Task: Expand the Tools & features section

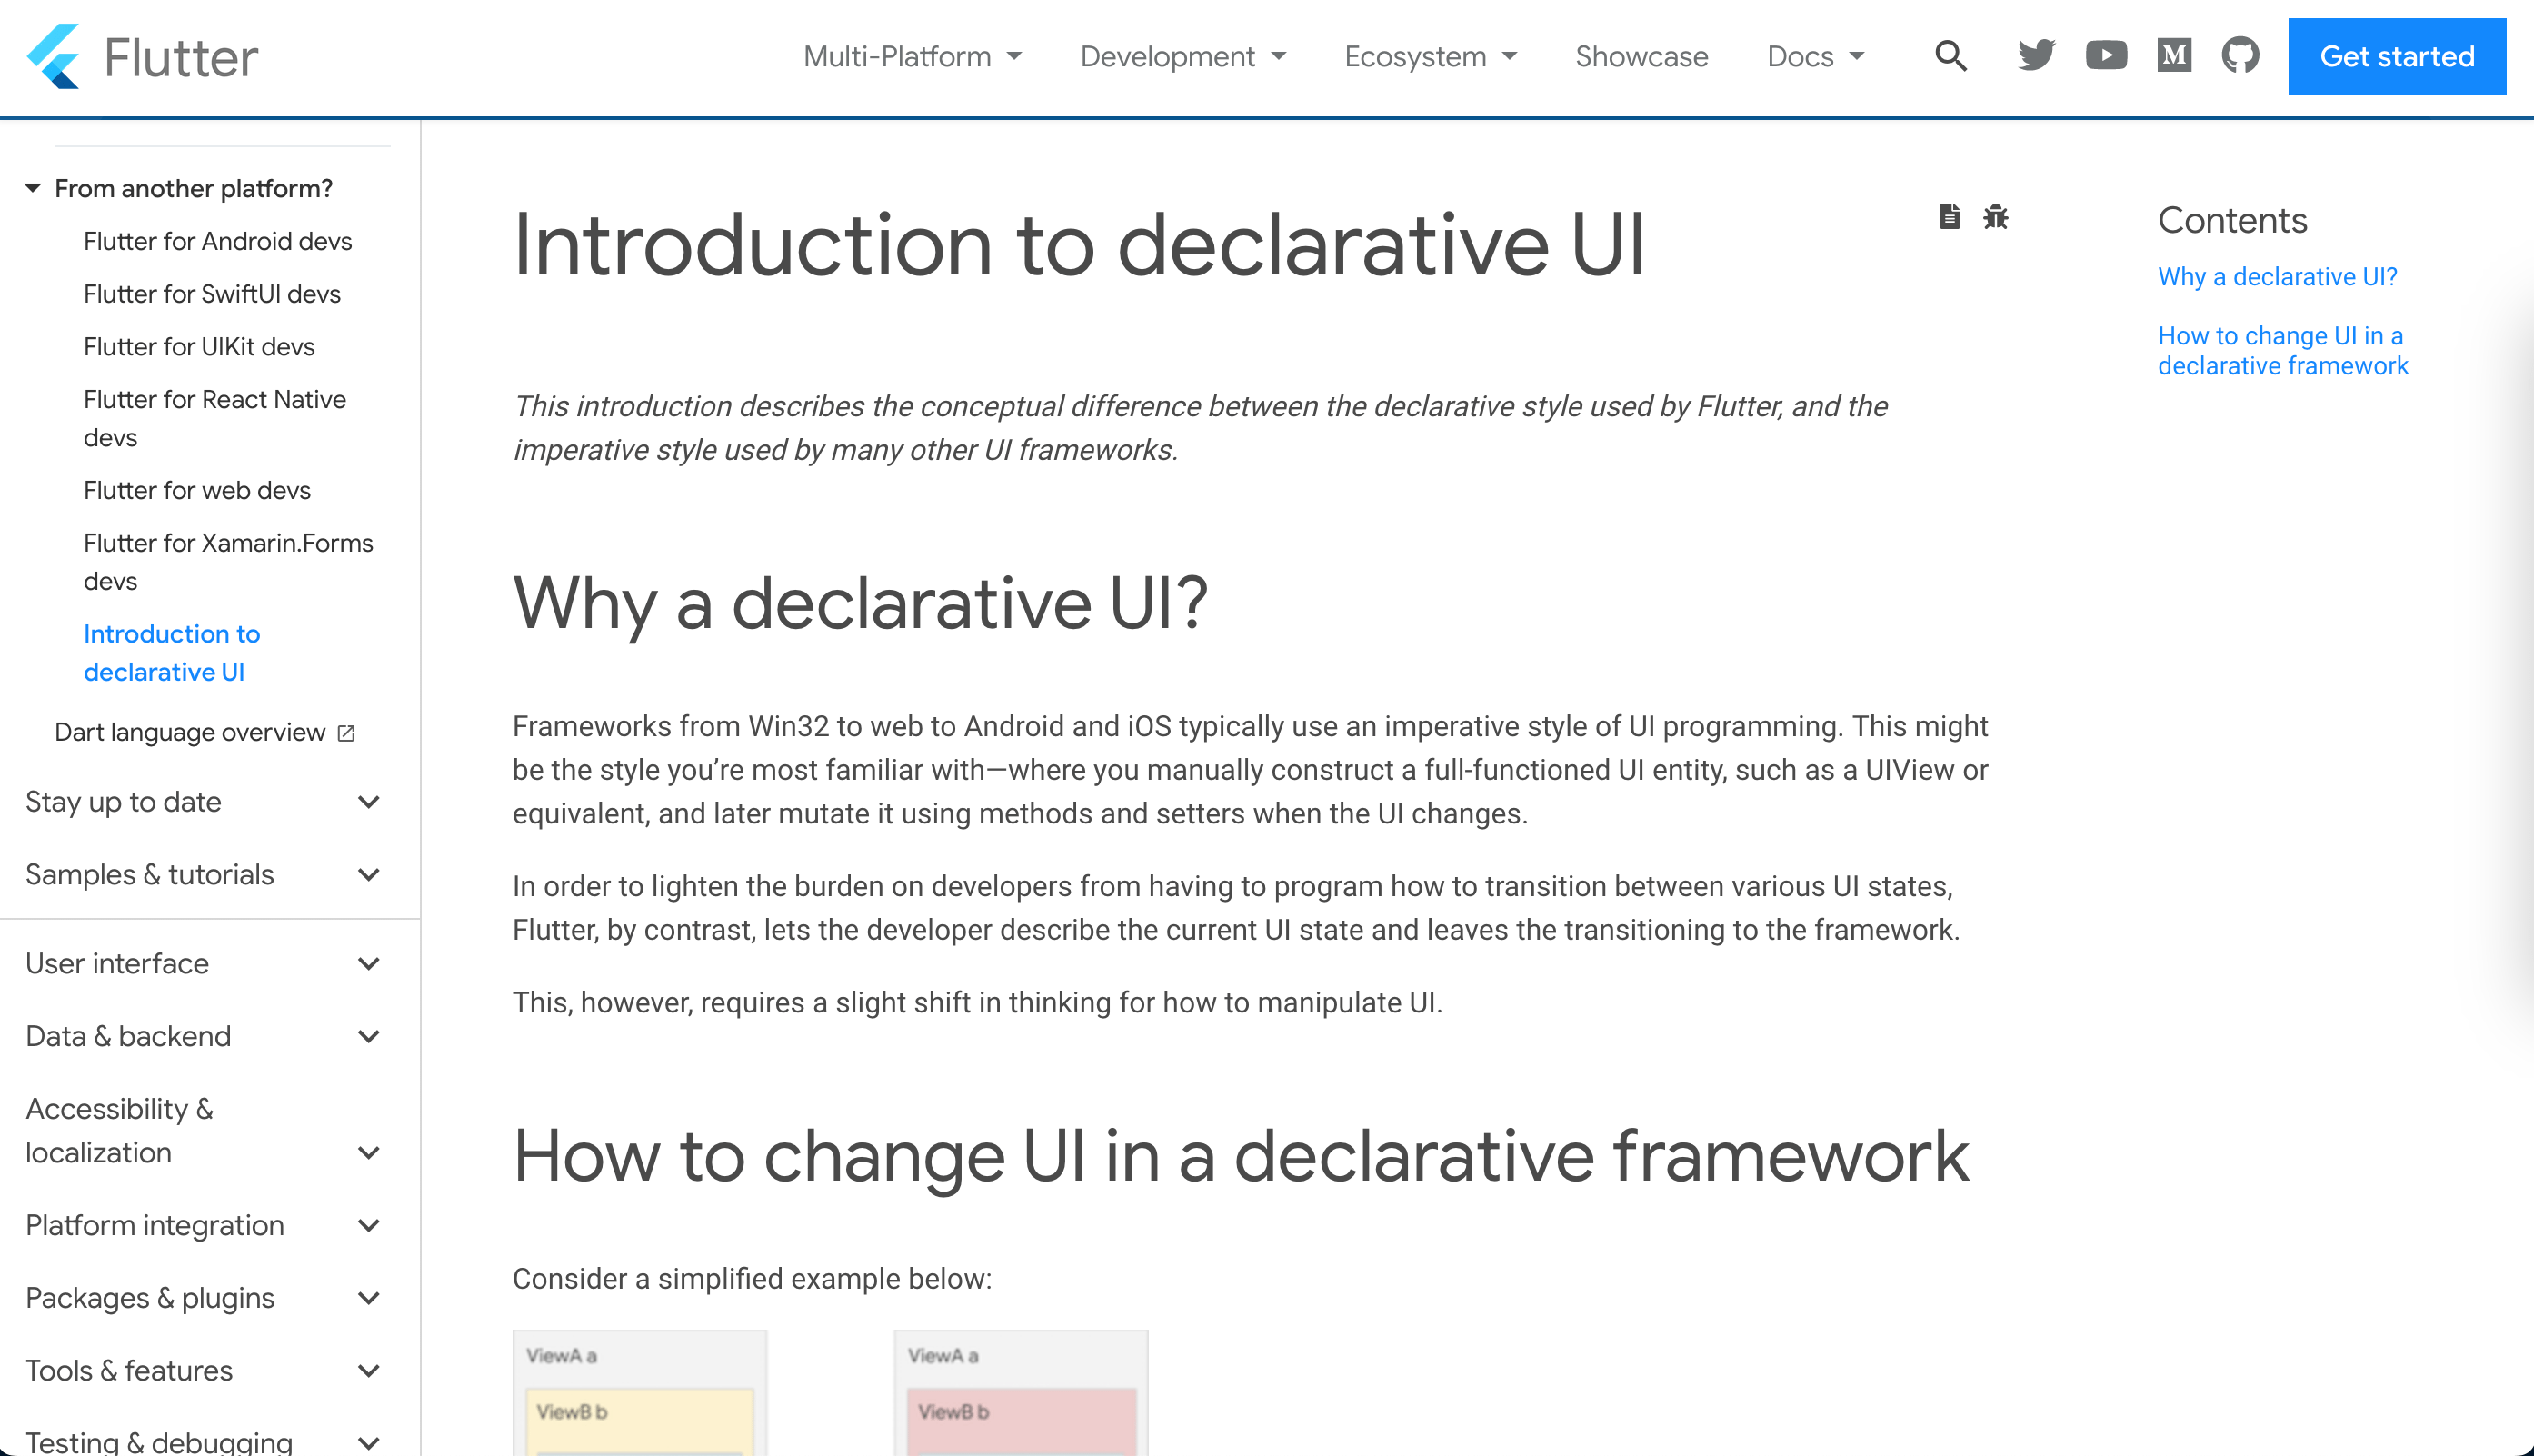Action: click(203, 1371)
